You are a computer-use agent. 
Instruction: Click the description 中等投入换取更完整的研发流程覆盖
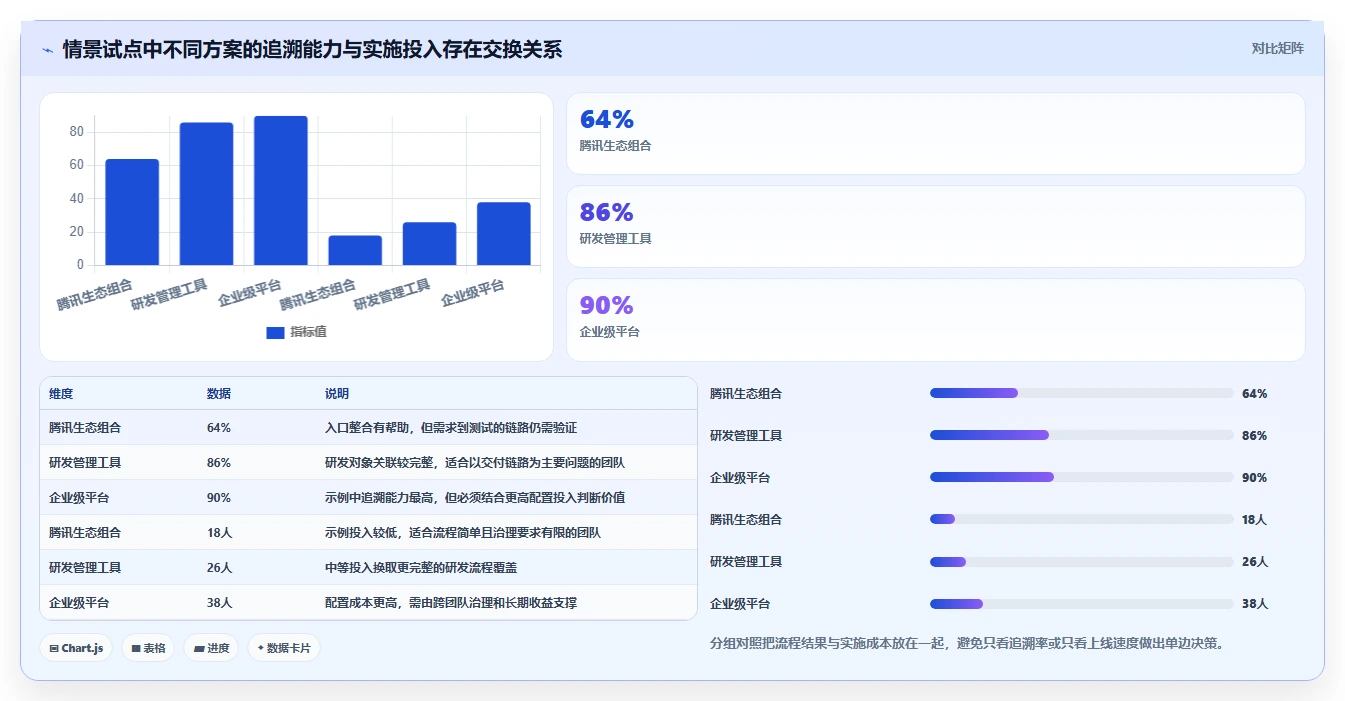tap(421, 568)
